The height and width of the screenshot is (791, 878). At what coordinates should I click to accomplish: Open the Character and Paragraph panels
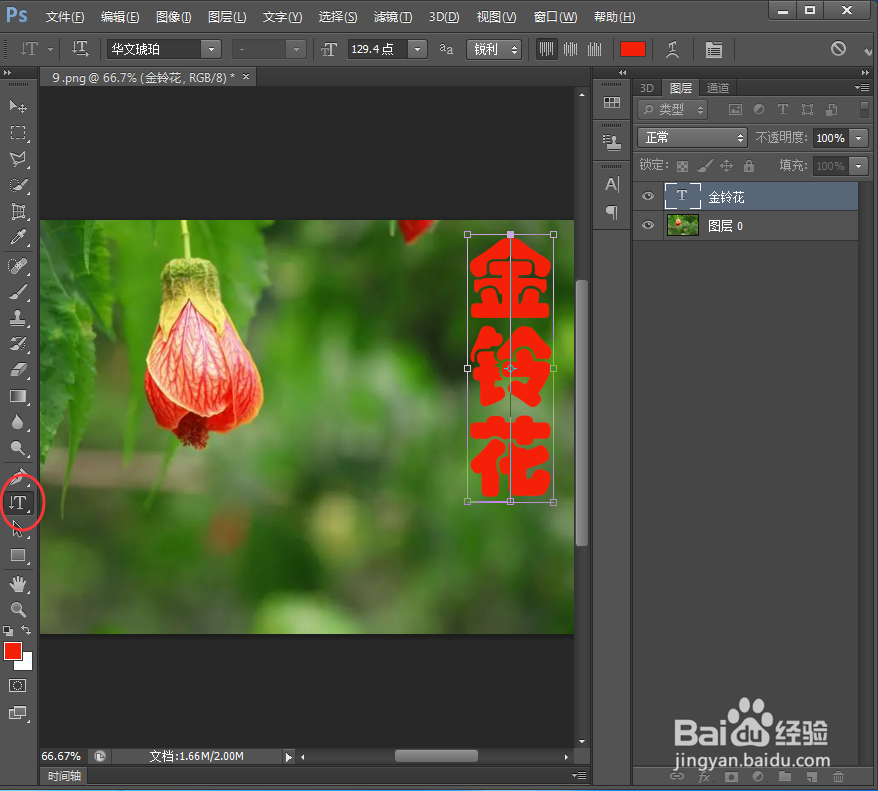(713, 49)
